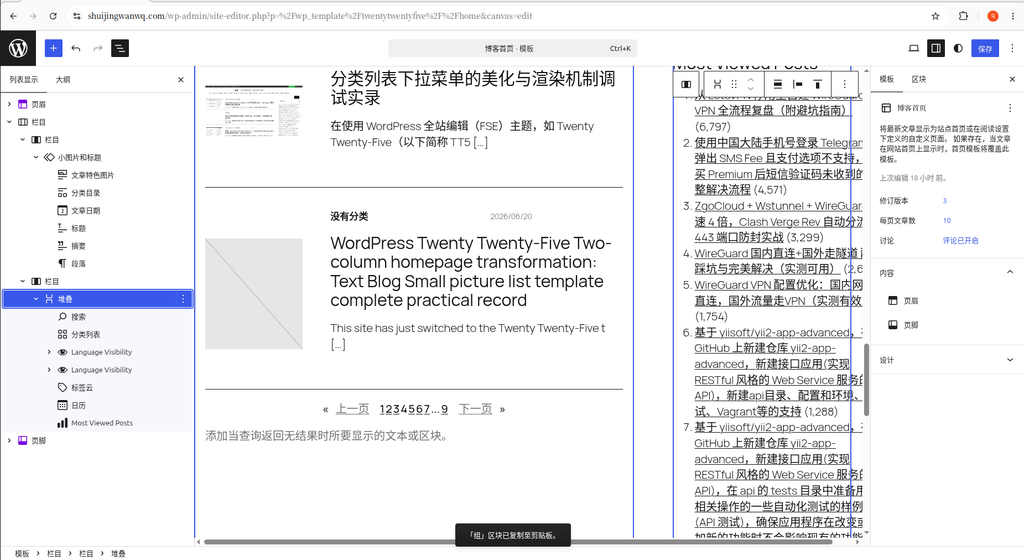This screenshot has width=1024, height=560.
Task: Collapse the 小图片和标题 query item
Action: [x=36, y=157]
